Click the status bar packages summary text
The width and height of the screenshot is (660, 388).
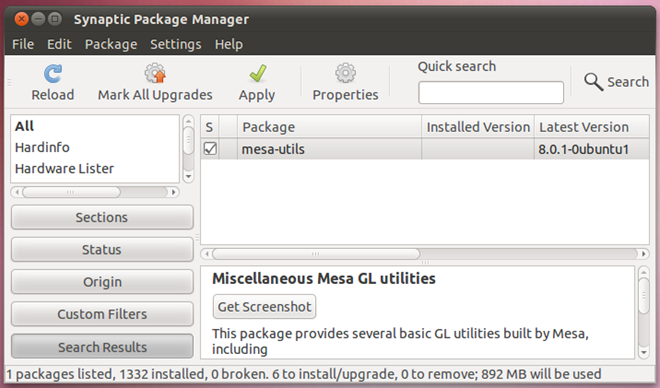click(x=303, y=374)
